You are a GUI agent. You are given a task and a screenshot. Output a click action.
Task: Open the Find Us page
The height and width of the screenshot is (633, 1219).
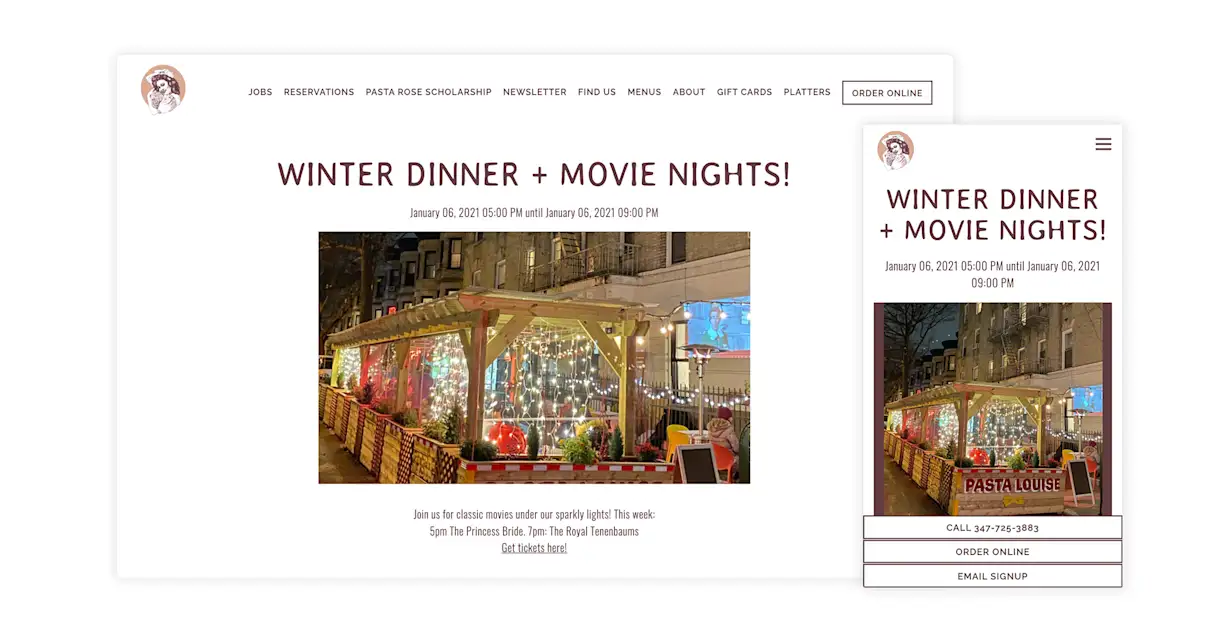coord(597,92)
